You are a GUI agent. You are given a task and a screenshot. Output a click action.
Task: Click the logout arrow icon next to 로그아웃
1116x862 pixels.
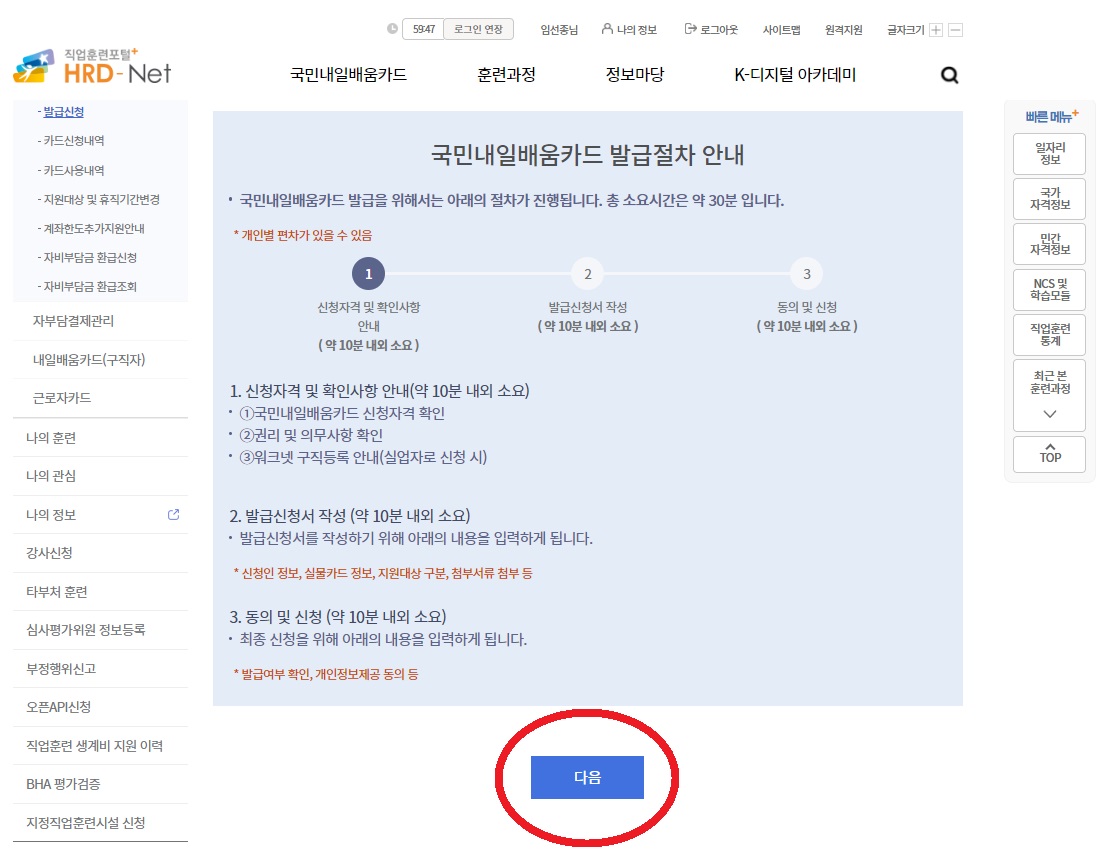click(x=689, y=30)
